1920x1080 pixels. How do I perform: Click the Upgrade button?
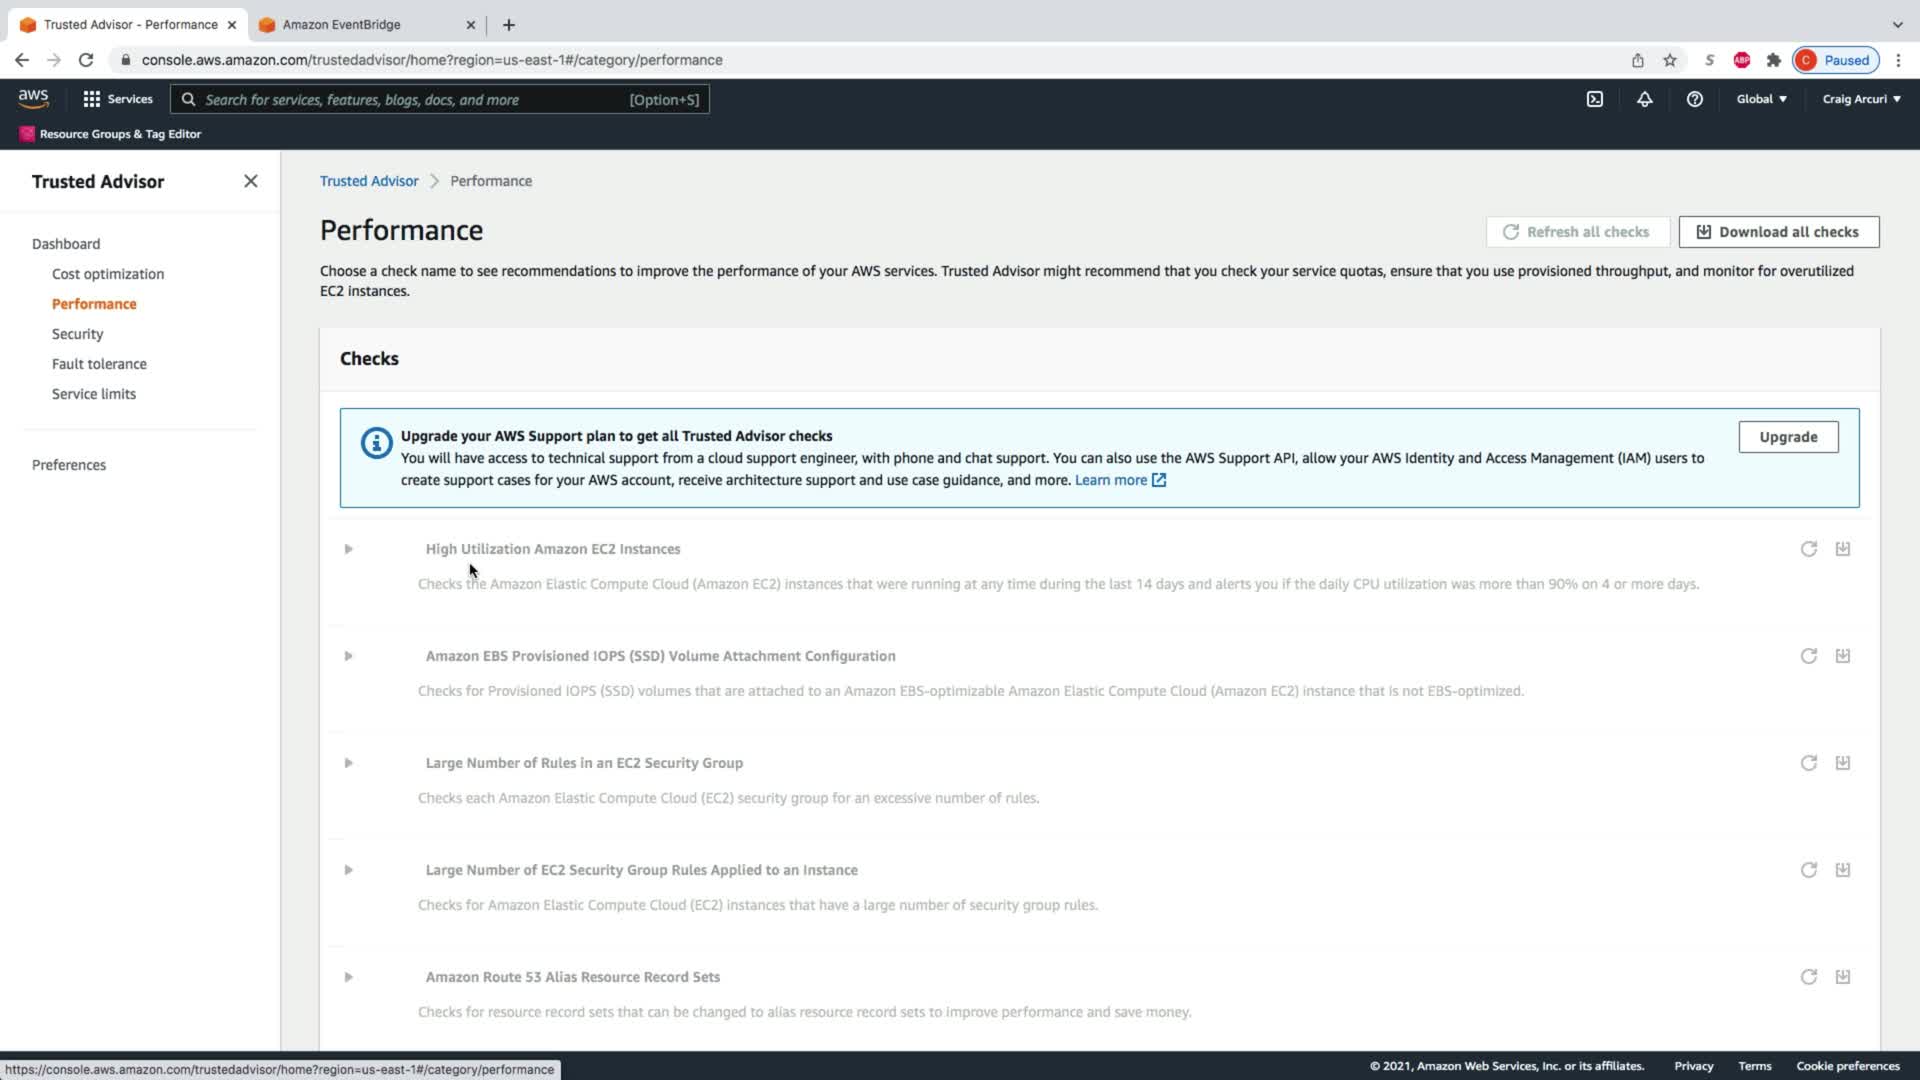(x=1787, y=437)
